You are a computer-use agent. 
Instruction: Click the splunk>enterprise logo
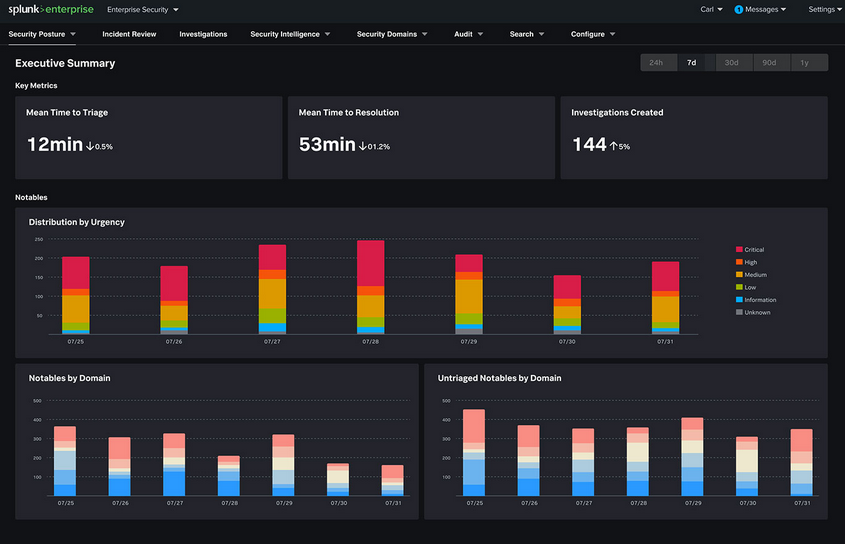coord(51,9)
